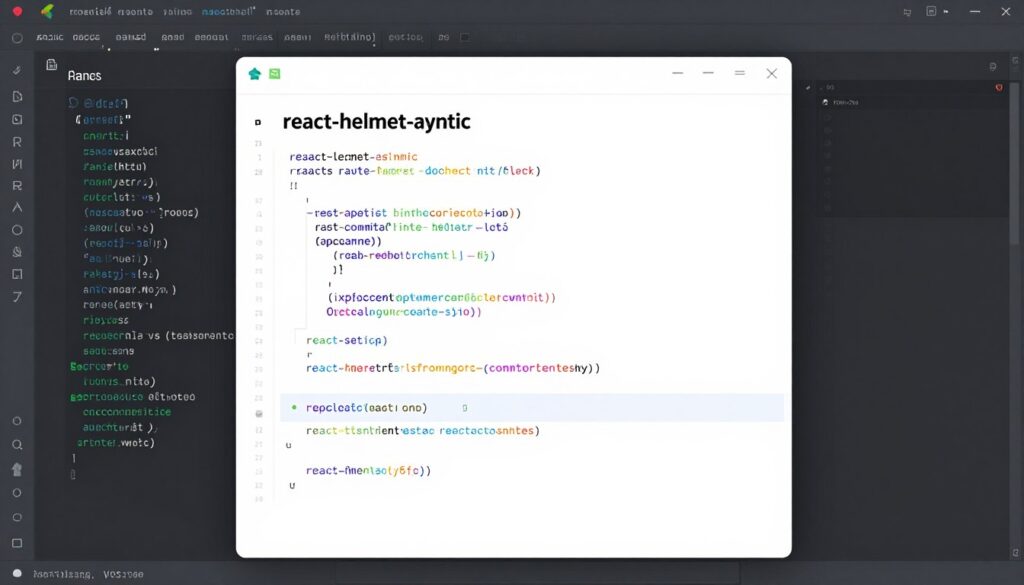The width and height of the screenshot is (1024, 585).
Task: Tick the square checkbox ending the toolbar row
Action: click(x=465, y=37)
